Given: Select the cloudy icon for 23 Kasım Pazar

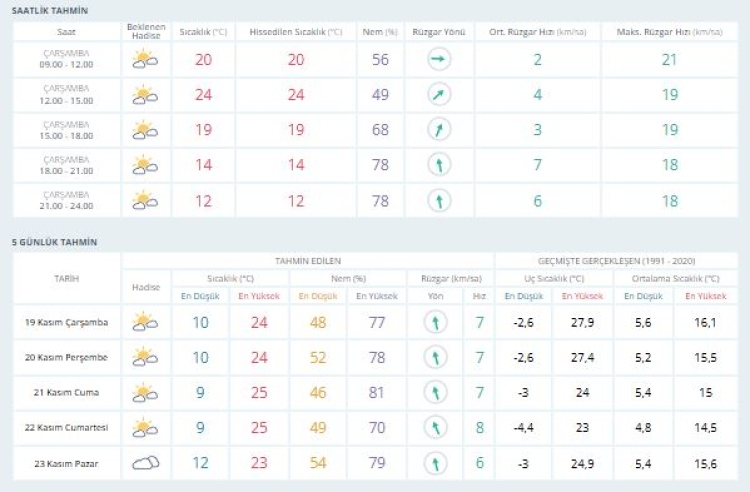Looking at the screenshot, I should [x=146, y=463].
